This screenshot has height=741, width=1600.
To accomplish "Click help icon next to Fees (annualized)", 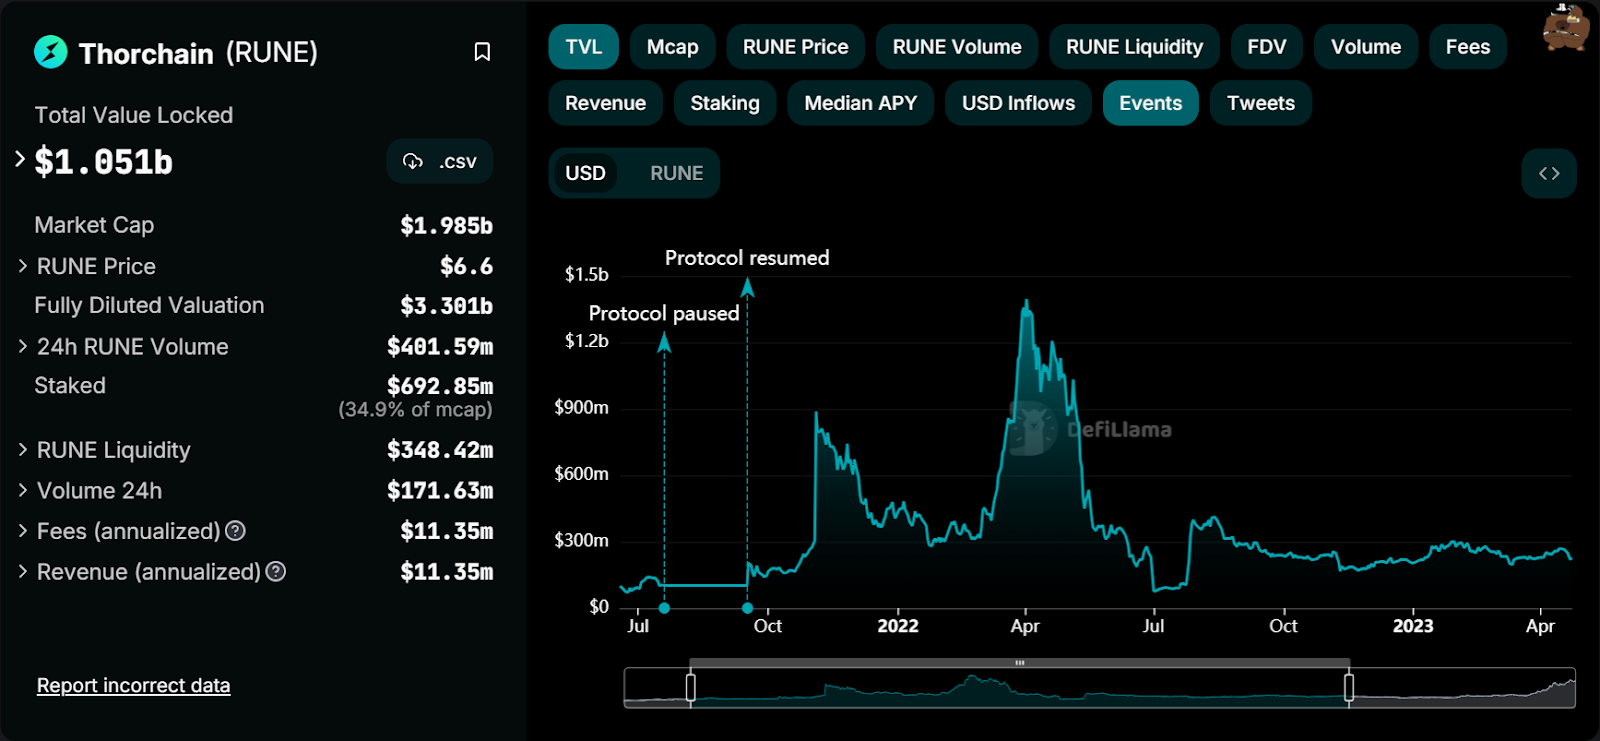I will tap(236, 531).
